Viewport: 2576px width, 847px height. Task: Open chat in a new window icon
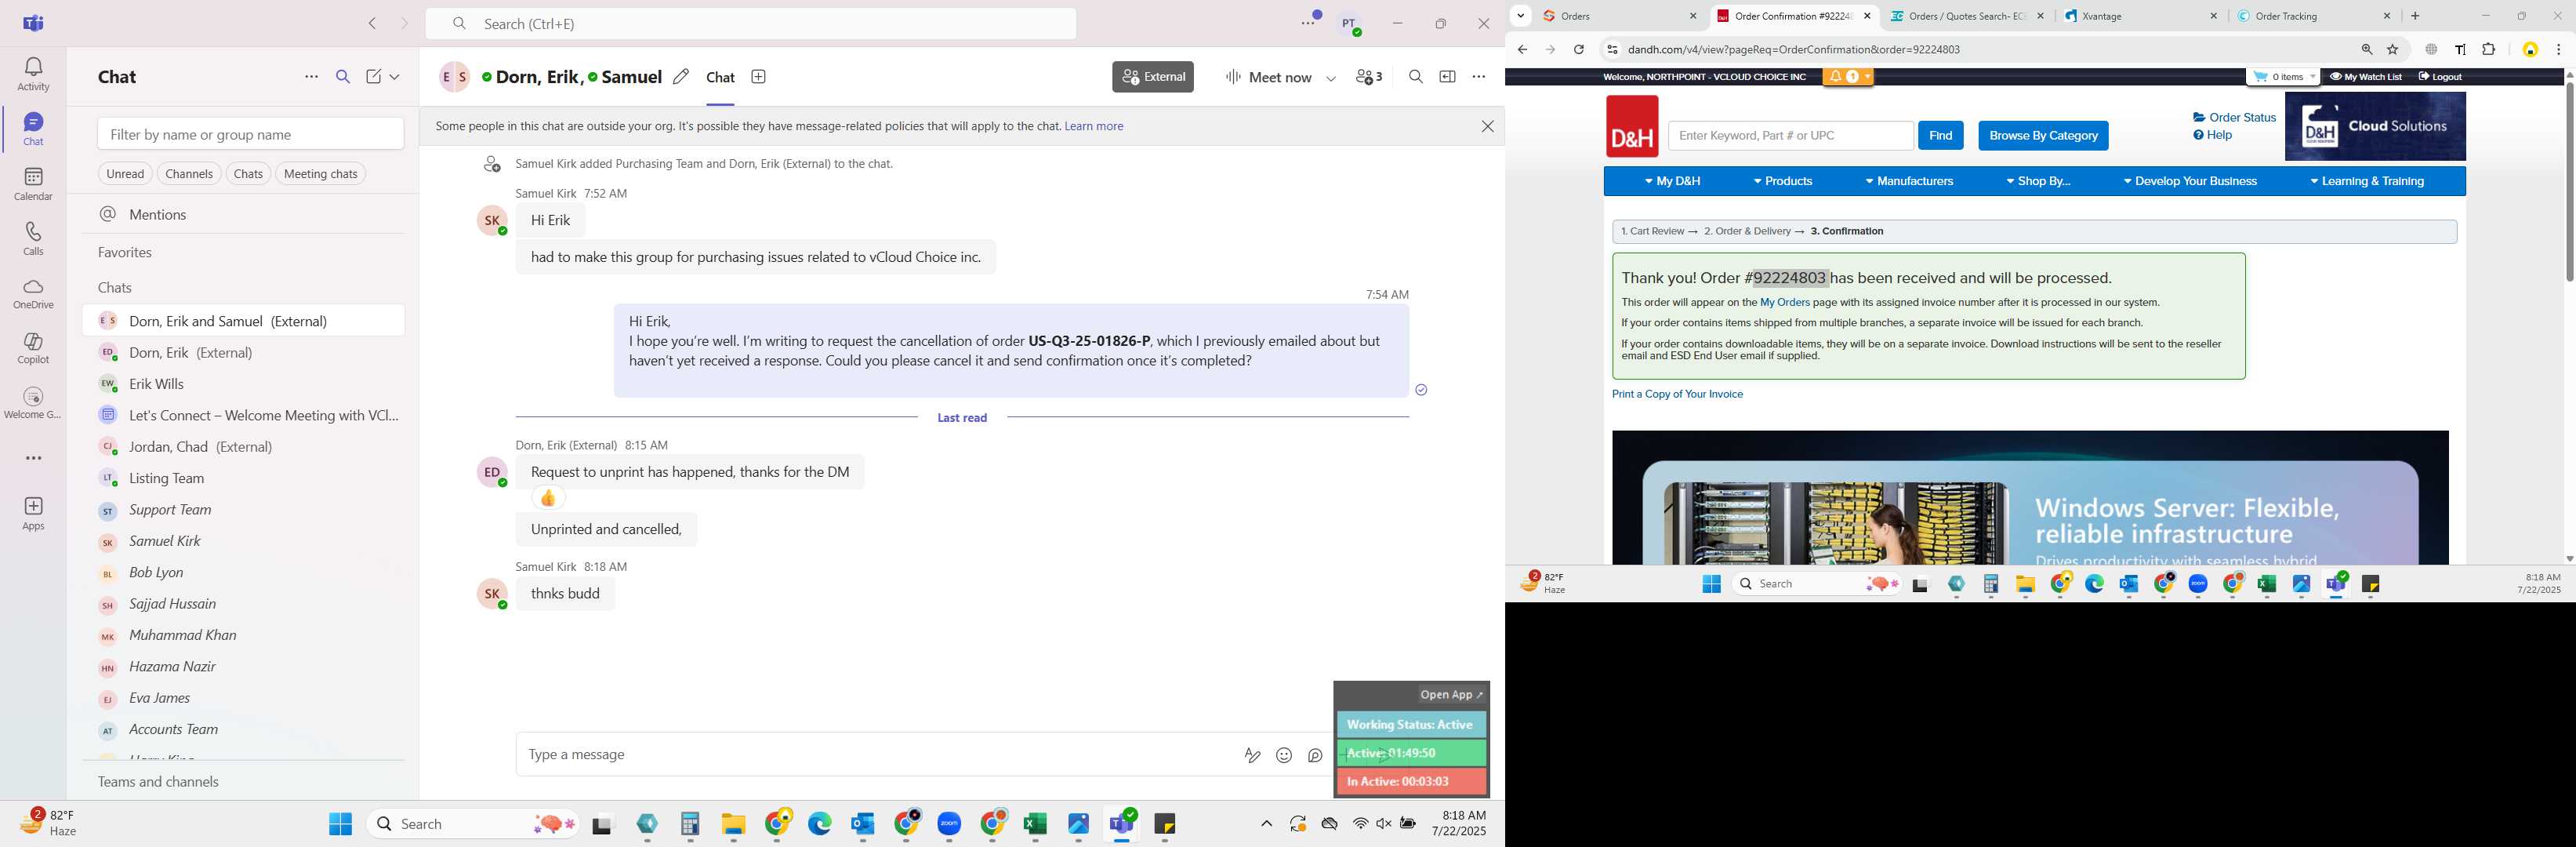tap(1447, 77)
